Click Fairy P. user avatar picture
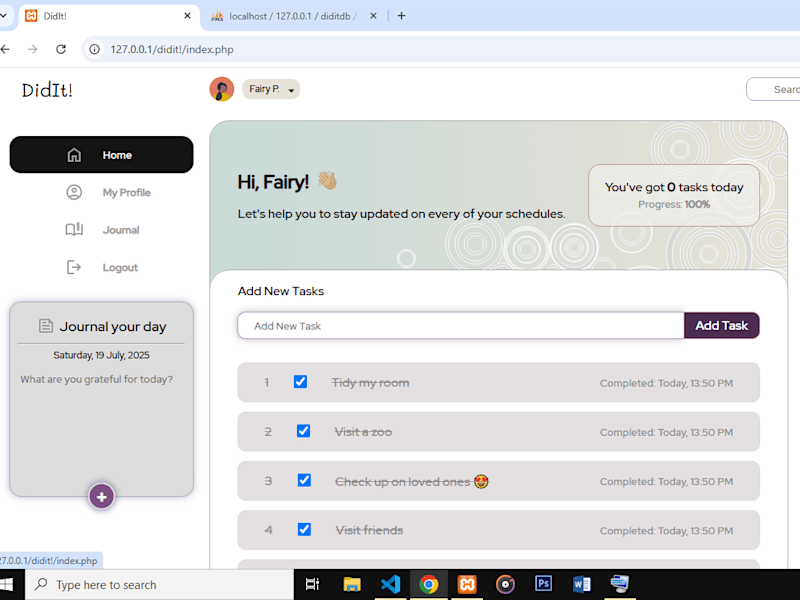Image resolution: width=800 pixels, height=600 pixels. click(221, 89)
